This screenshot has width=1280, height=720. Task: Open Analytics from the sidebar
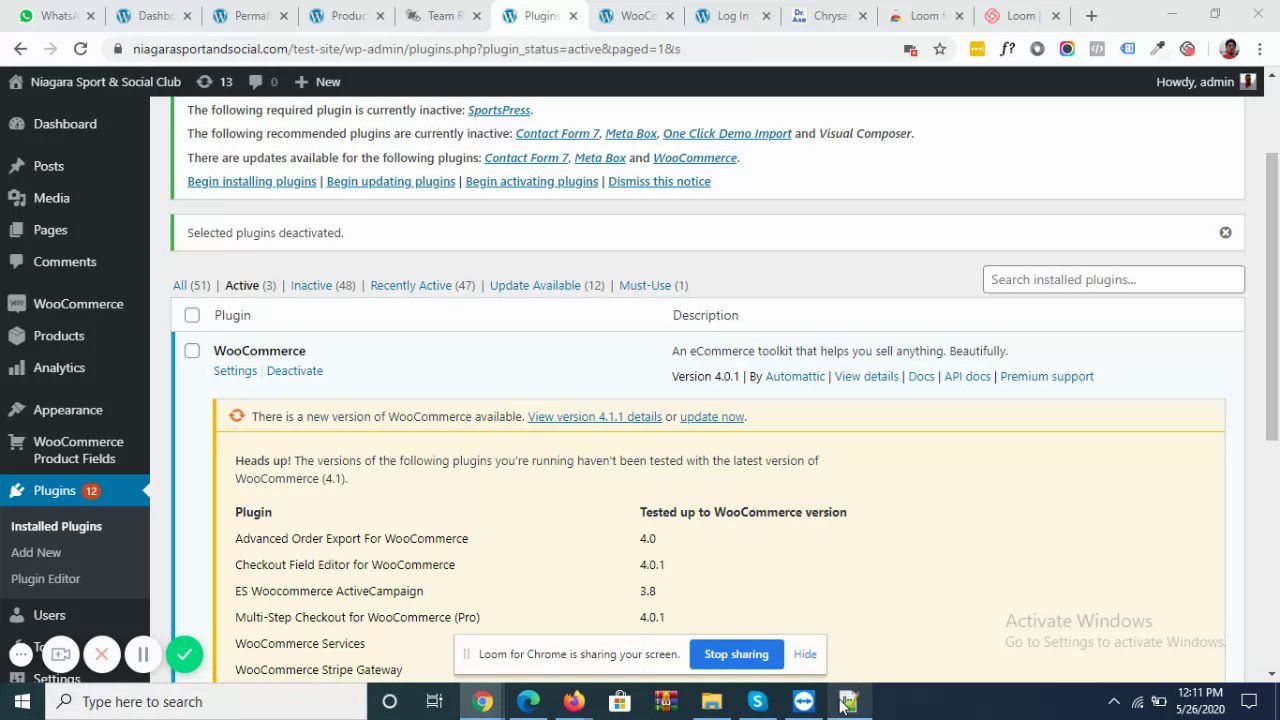pyautogui.click(x=59, y=368)
